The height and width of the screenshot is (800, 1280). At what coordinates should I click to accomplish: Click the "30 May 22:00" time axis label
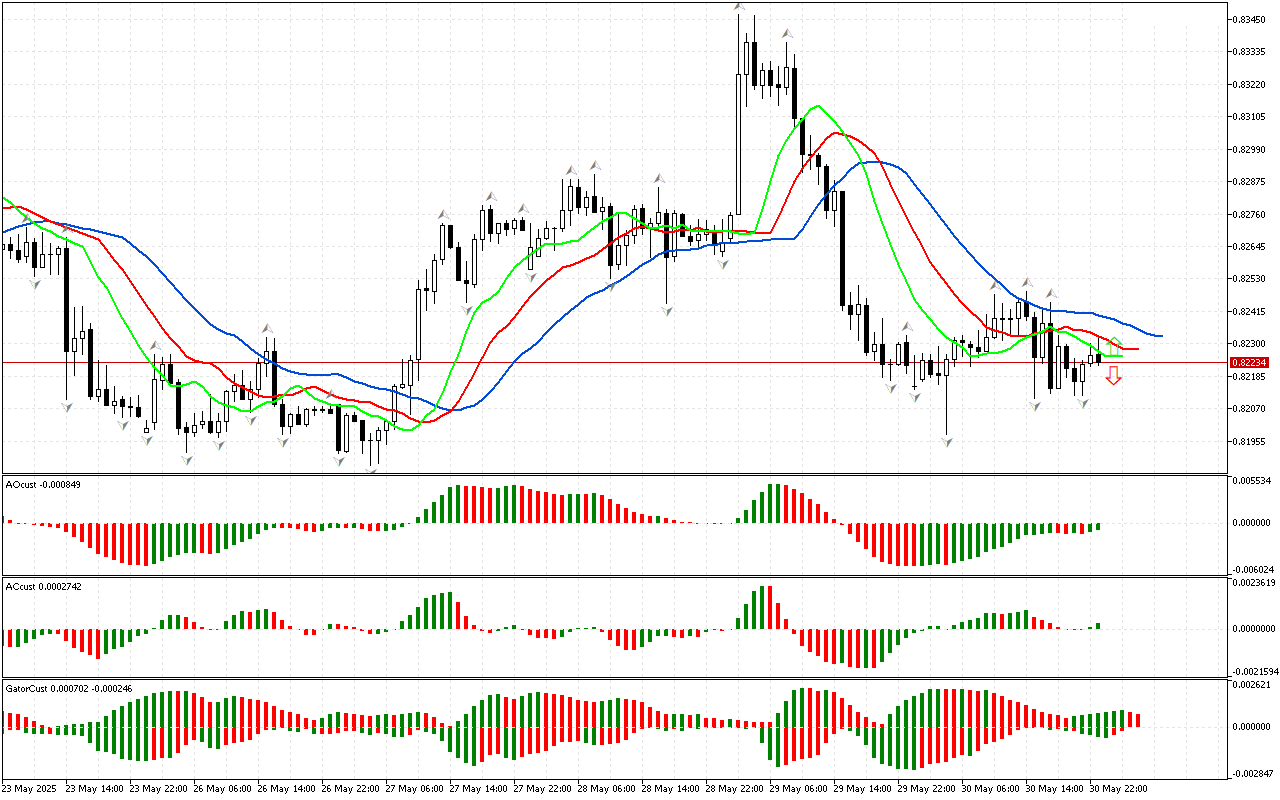point(1118,788)
